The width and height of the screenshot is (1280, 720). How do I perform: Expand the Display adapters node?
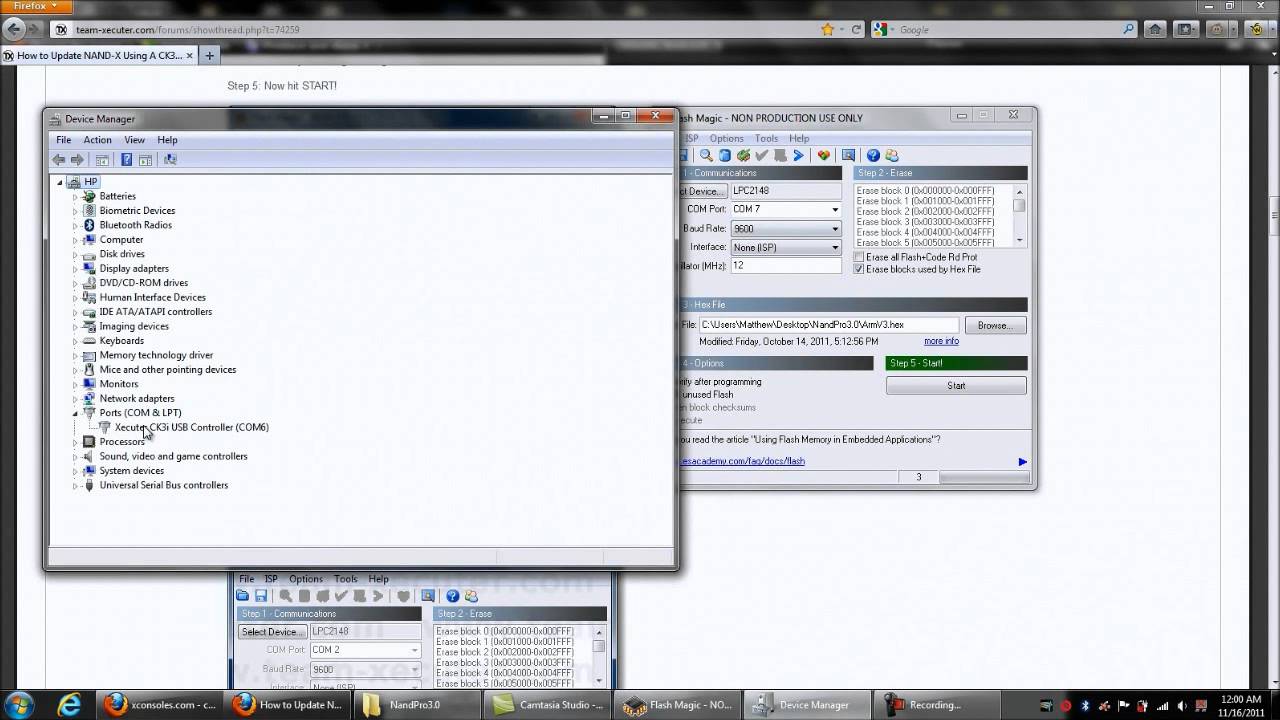75,269
